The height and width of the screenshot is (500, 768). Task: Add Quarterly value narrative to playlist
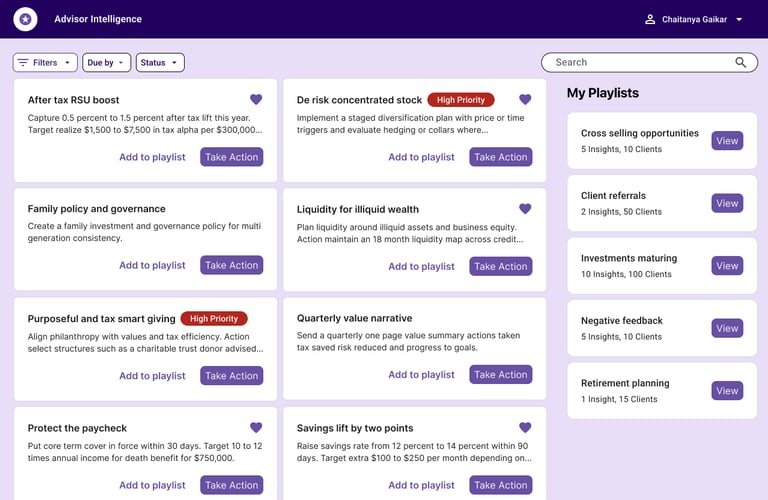(x=421, y=375)
